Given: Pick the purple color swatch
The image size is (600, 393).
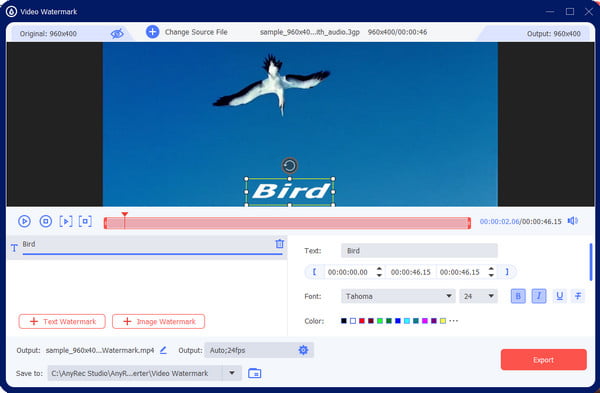Looking at the screenshot, I should (434, 321).
